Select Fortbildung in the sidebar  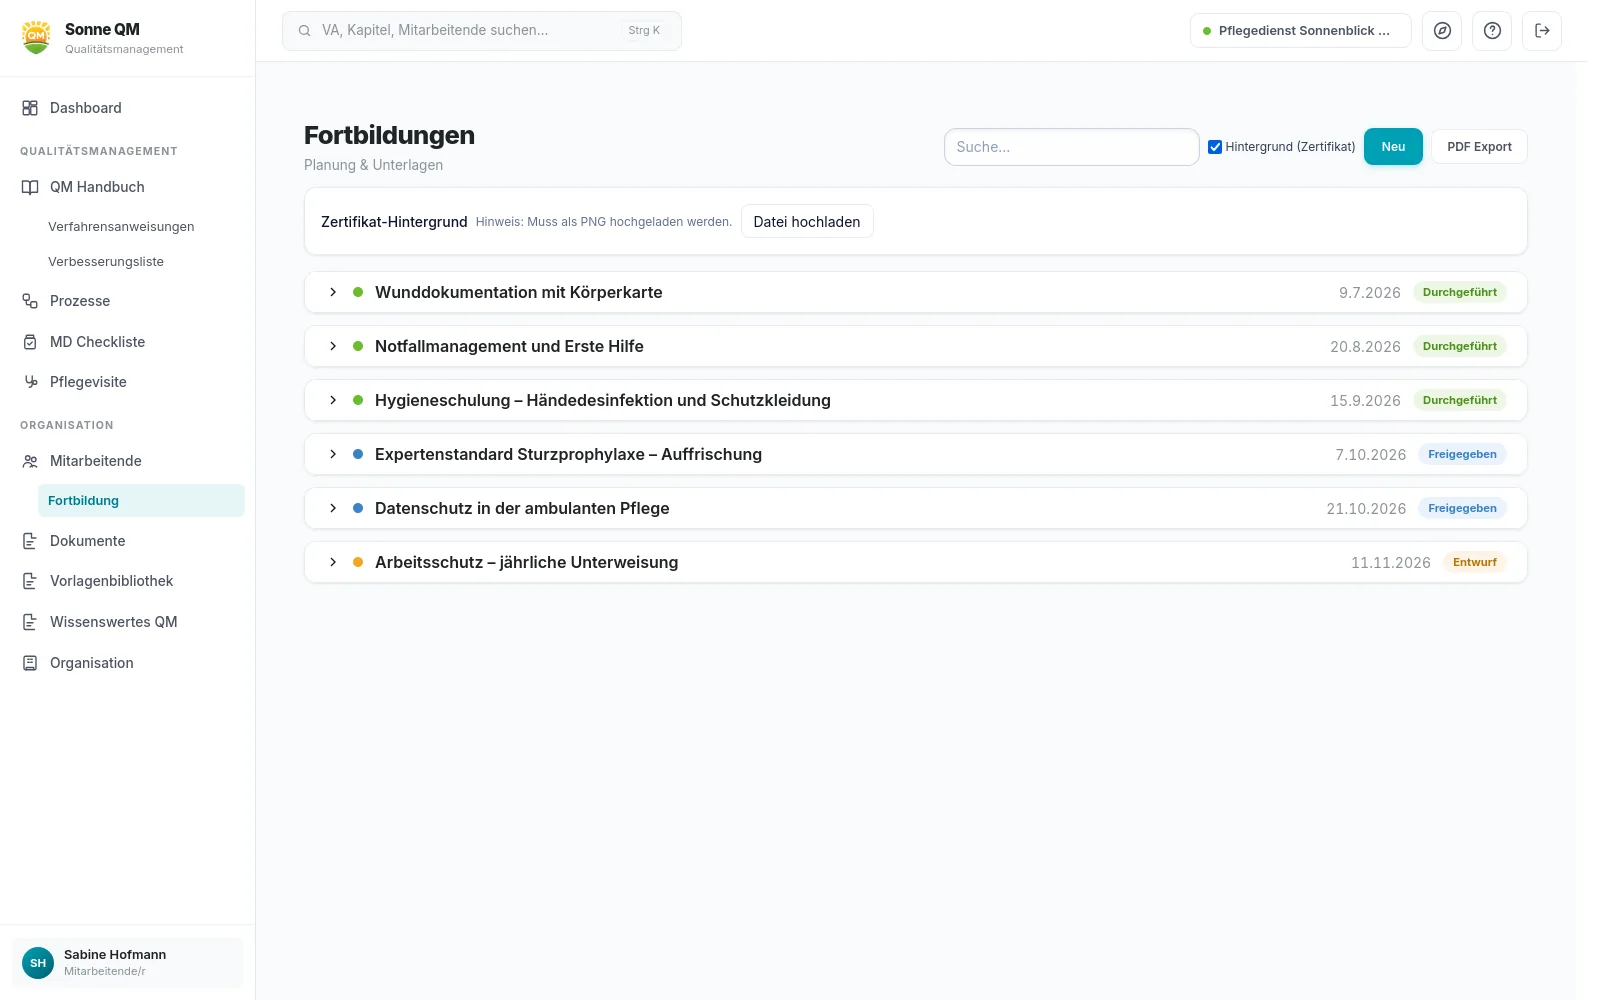point(141,501)
